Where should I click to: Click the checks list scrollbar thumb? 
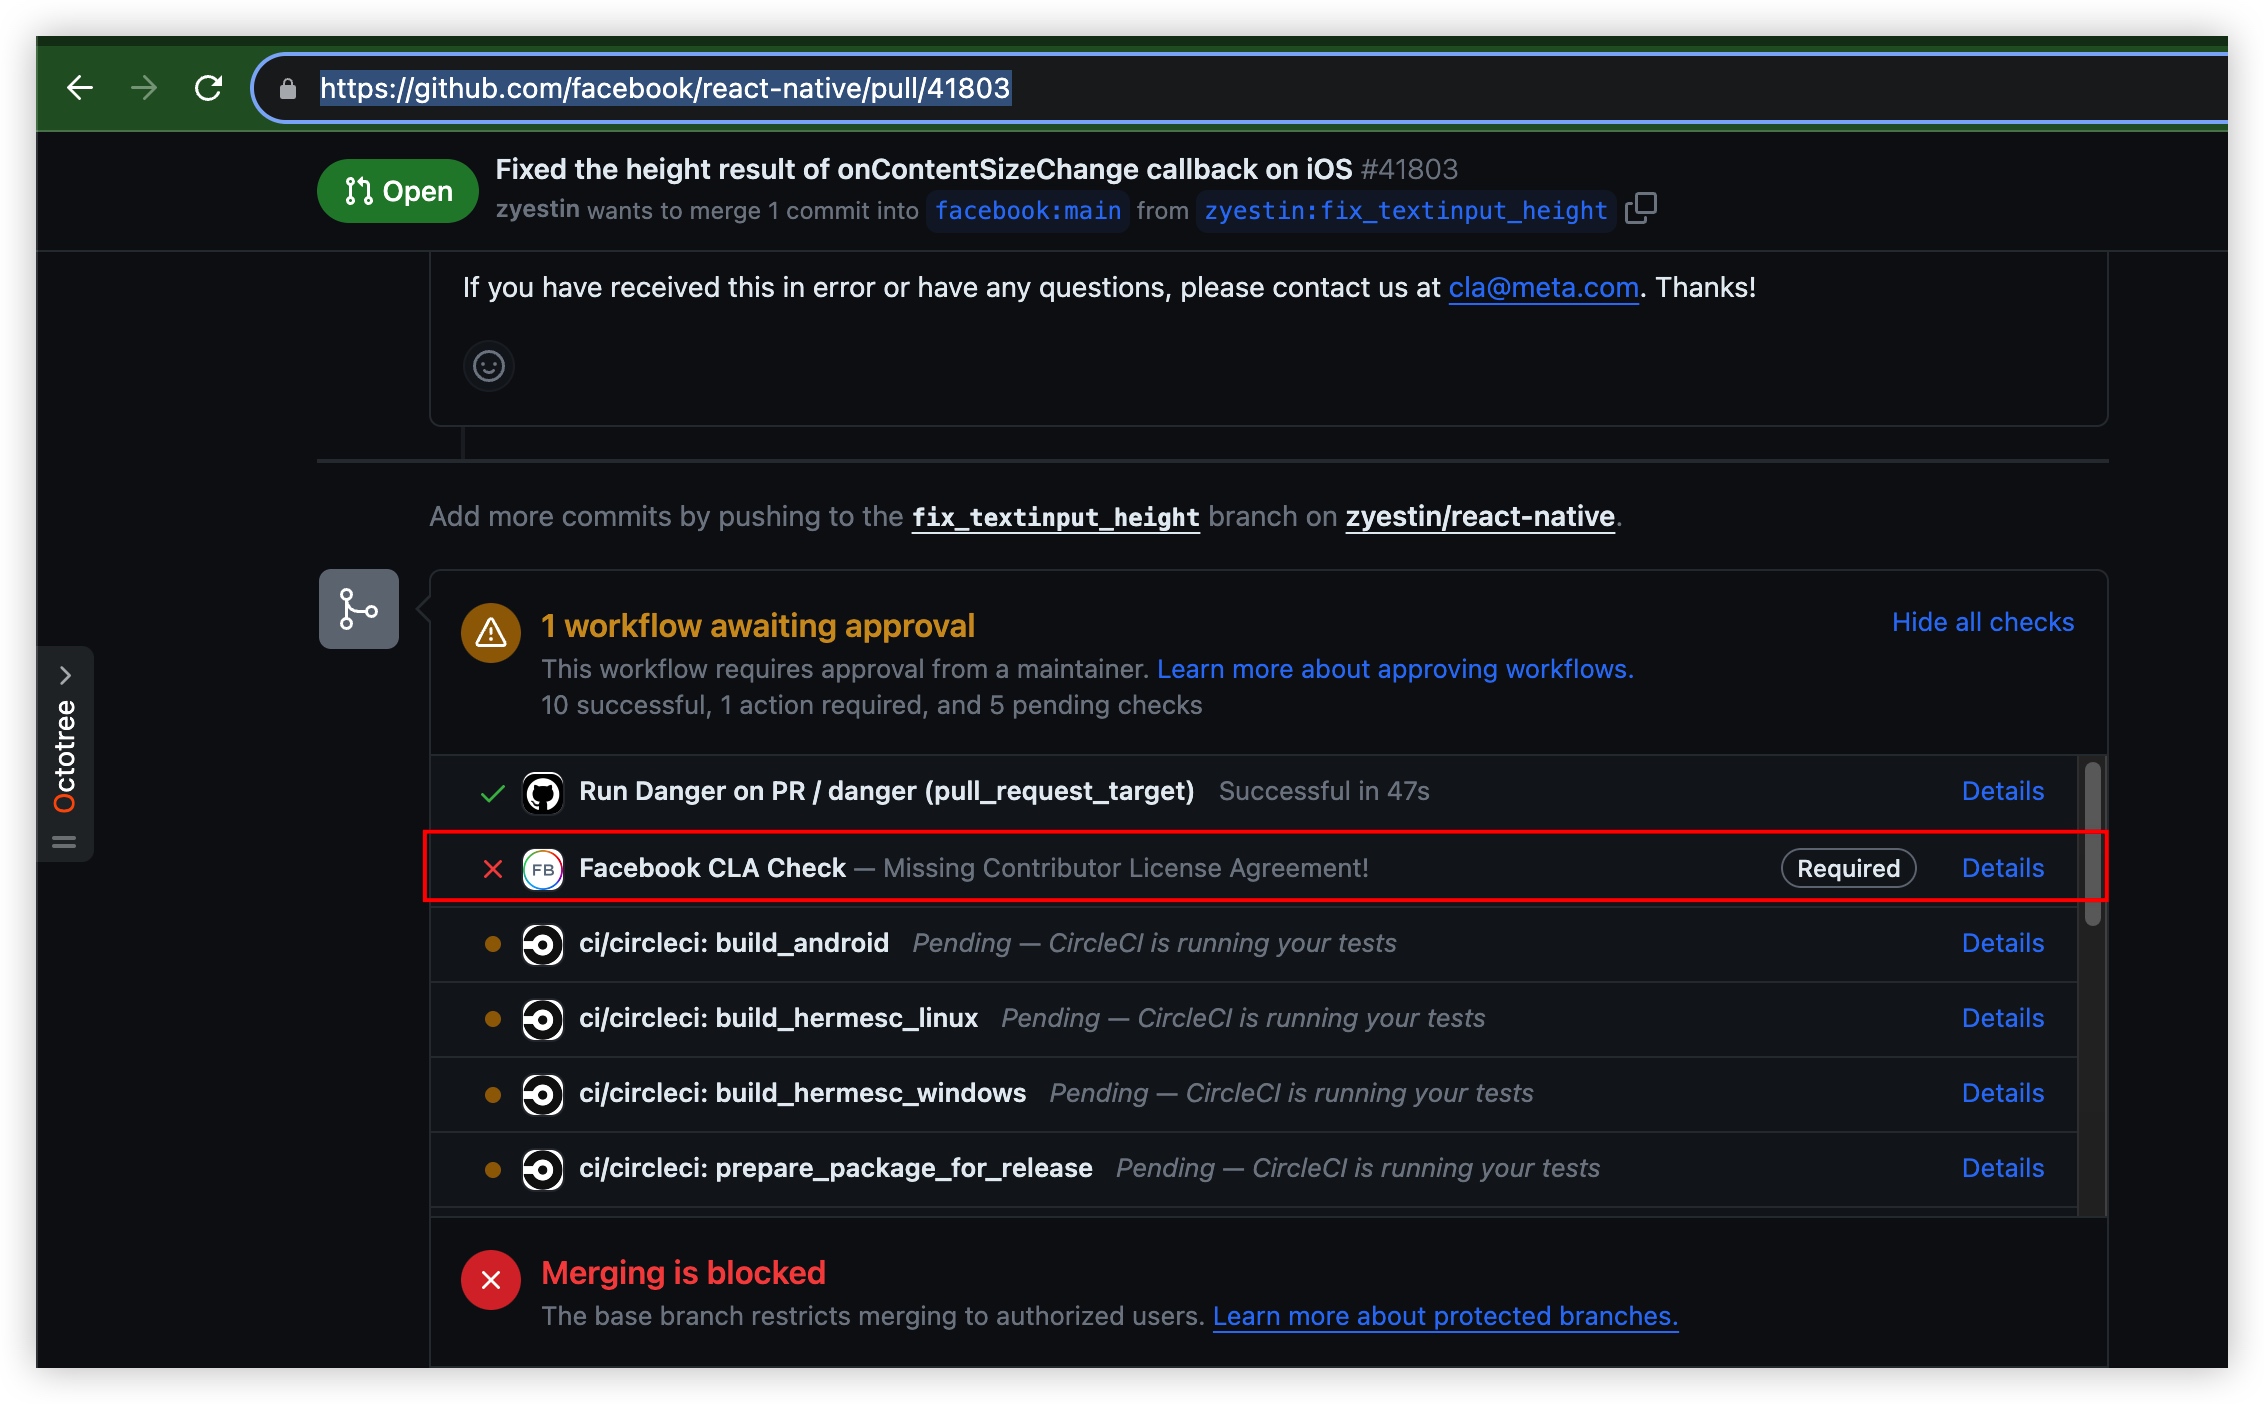pos(2092,843)
